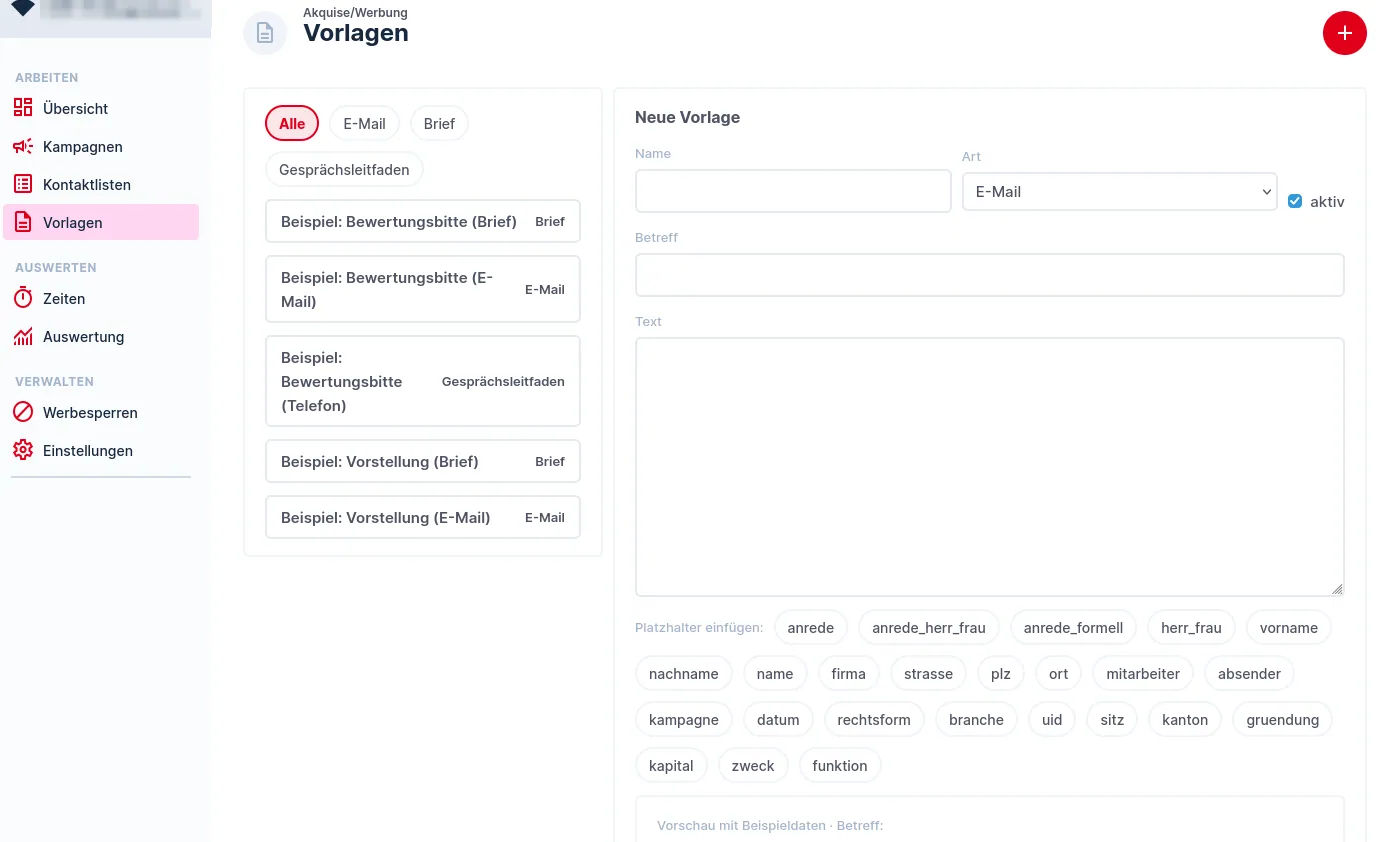The width and height of the screenshot is (1383, 842).
Task: Insert the kampagne placeholder
Action: point(684,719)
